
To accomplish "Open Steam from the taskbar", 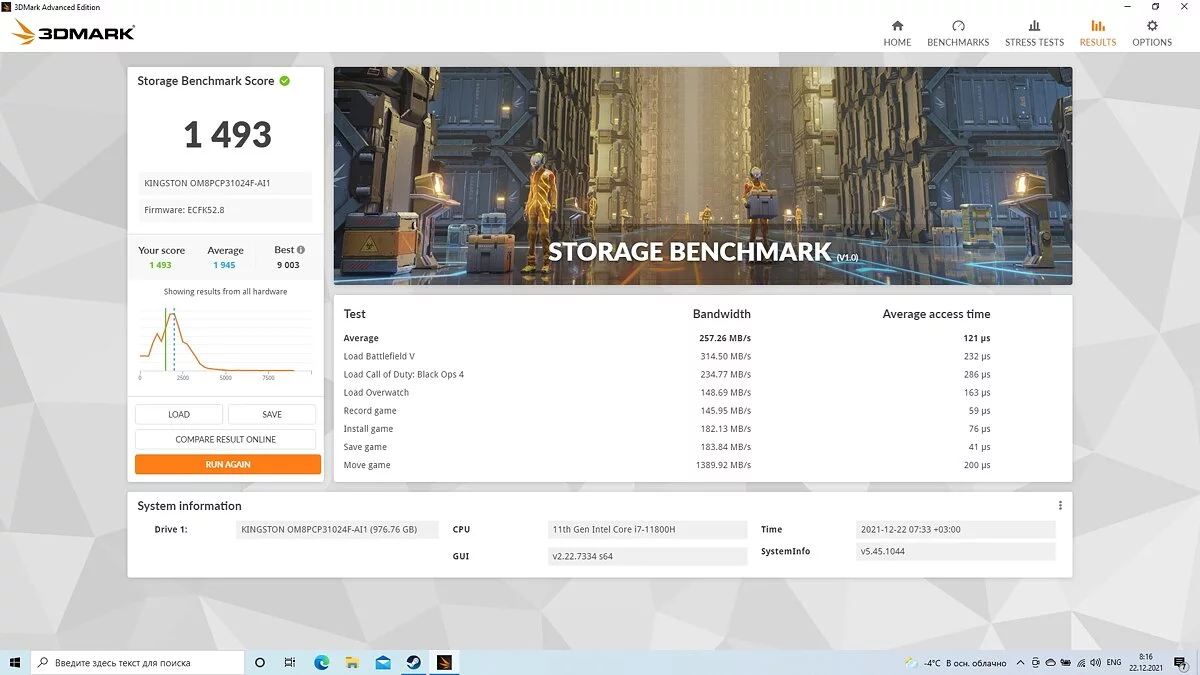I will coord(413,662).
